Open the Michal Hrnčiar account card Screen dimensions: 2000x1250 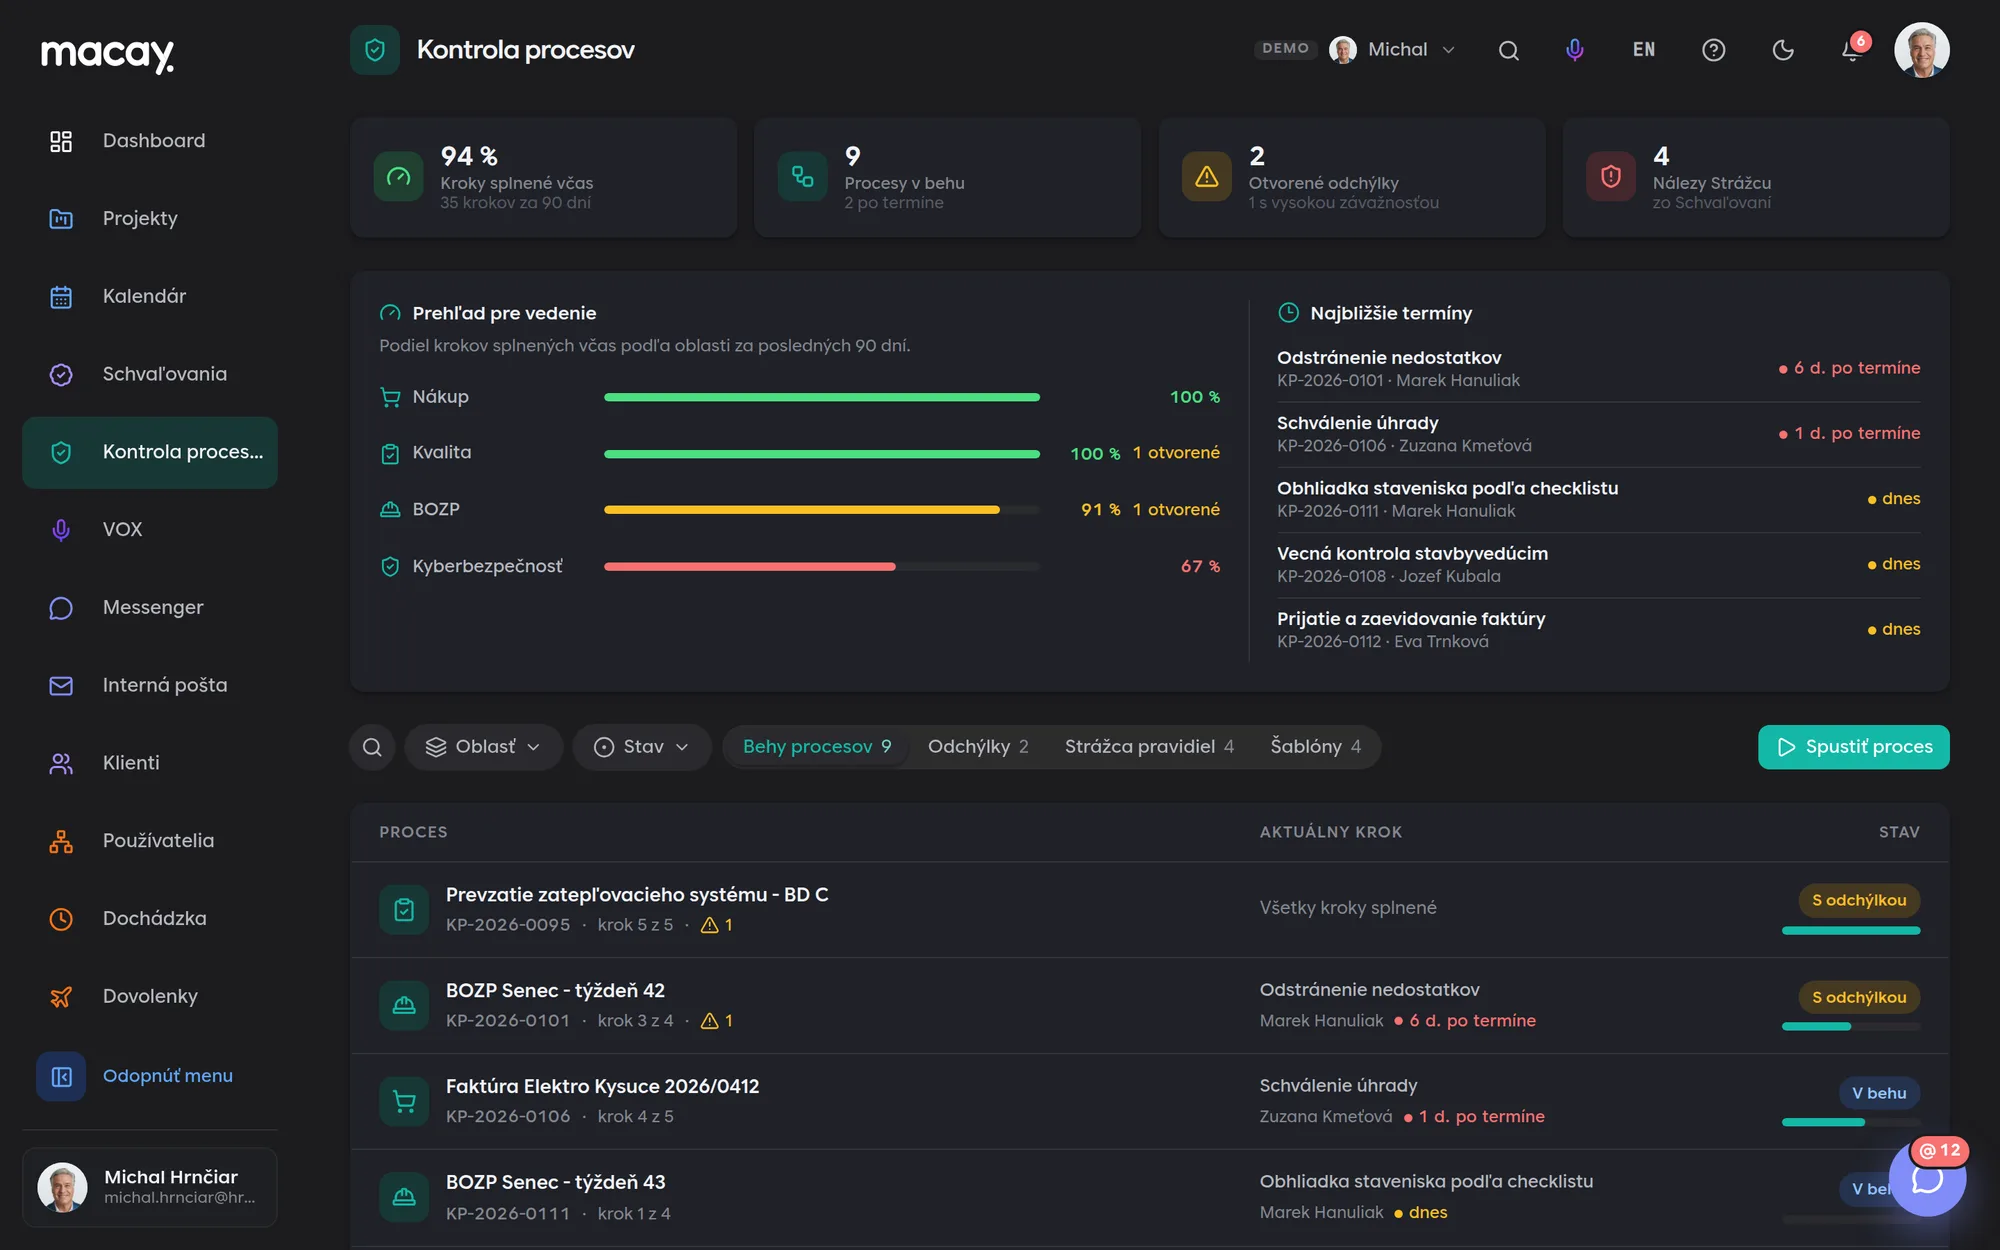pos(150,1187)
